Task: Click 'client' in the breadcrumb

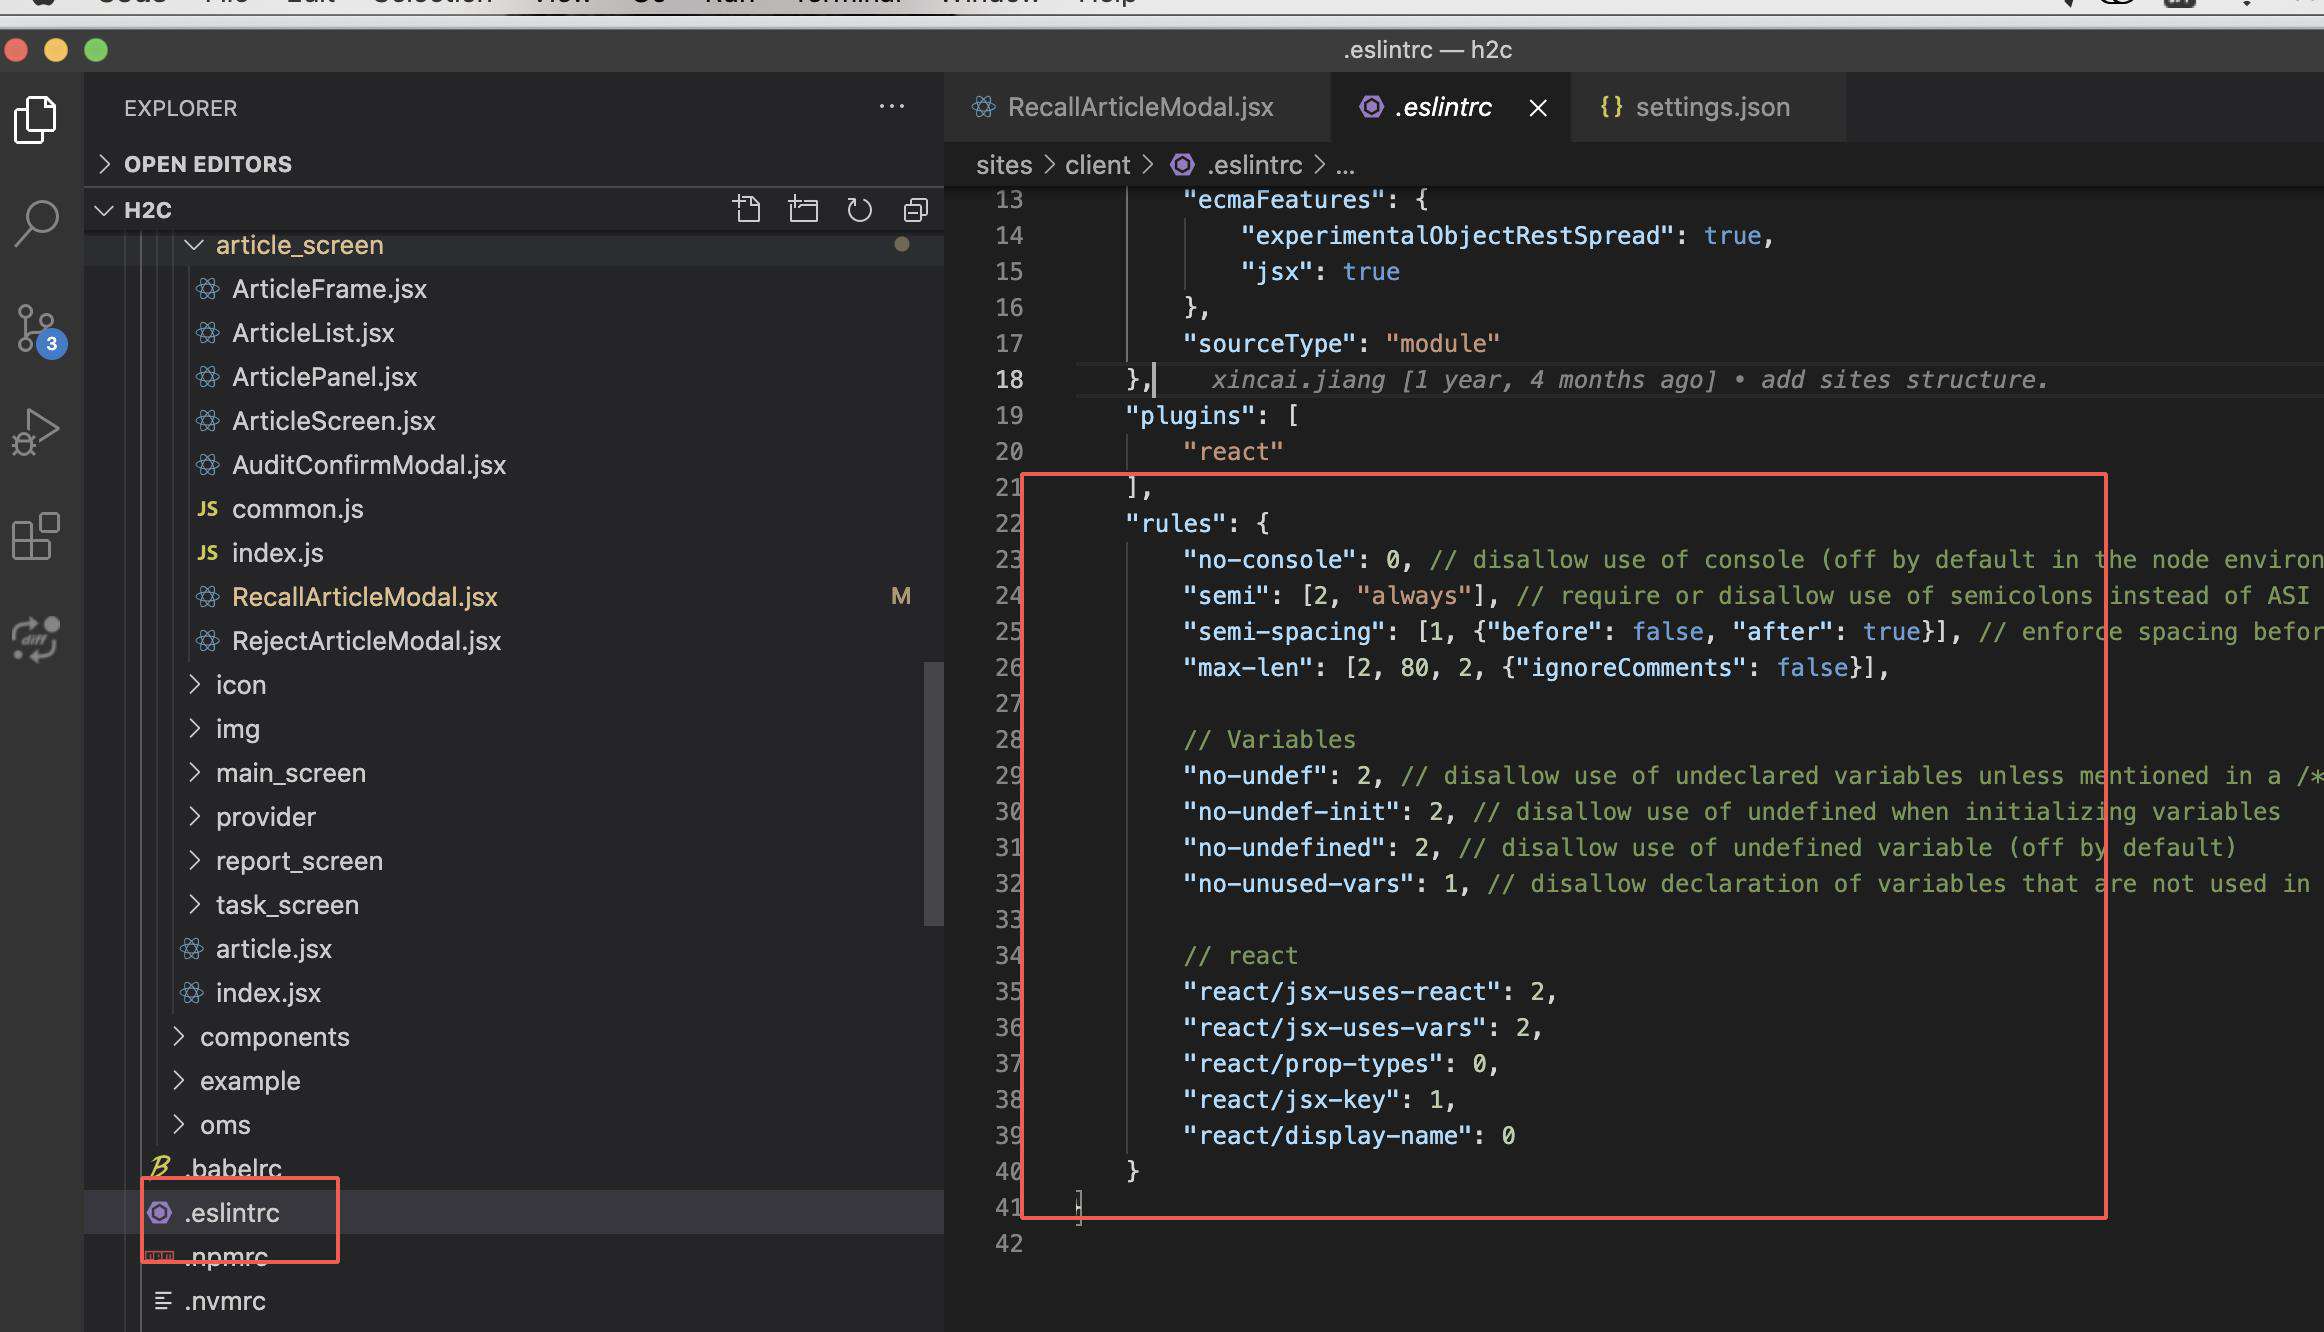Action: click(1097, 165)
